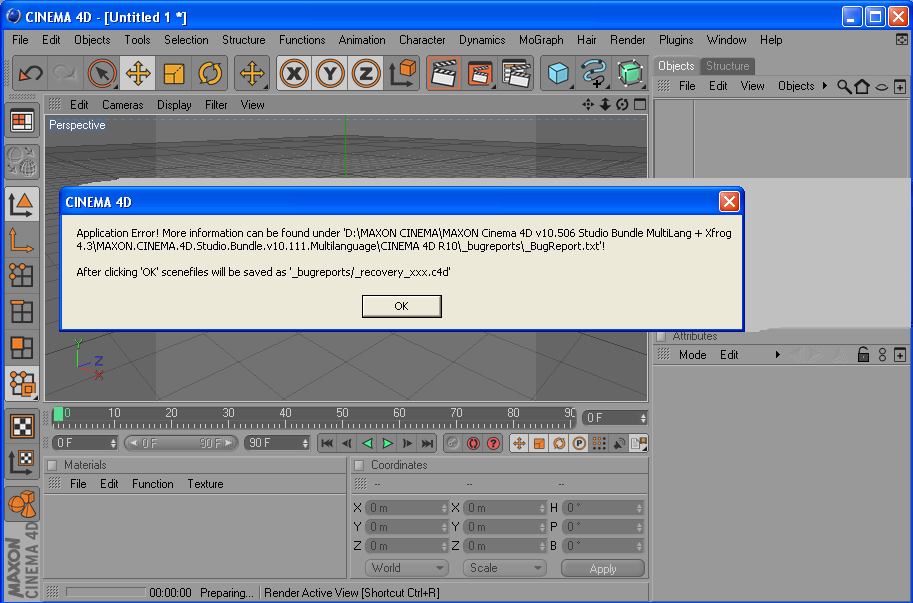Toggle parameter keyframe recording icon
Screen dimensions: 913x603
(x=579, y=444)
